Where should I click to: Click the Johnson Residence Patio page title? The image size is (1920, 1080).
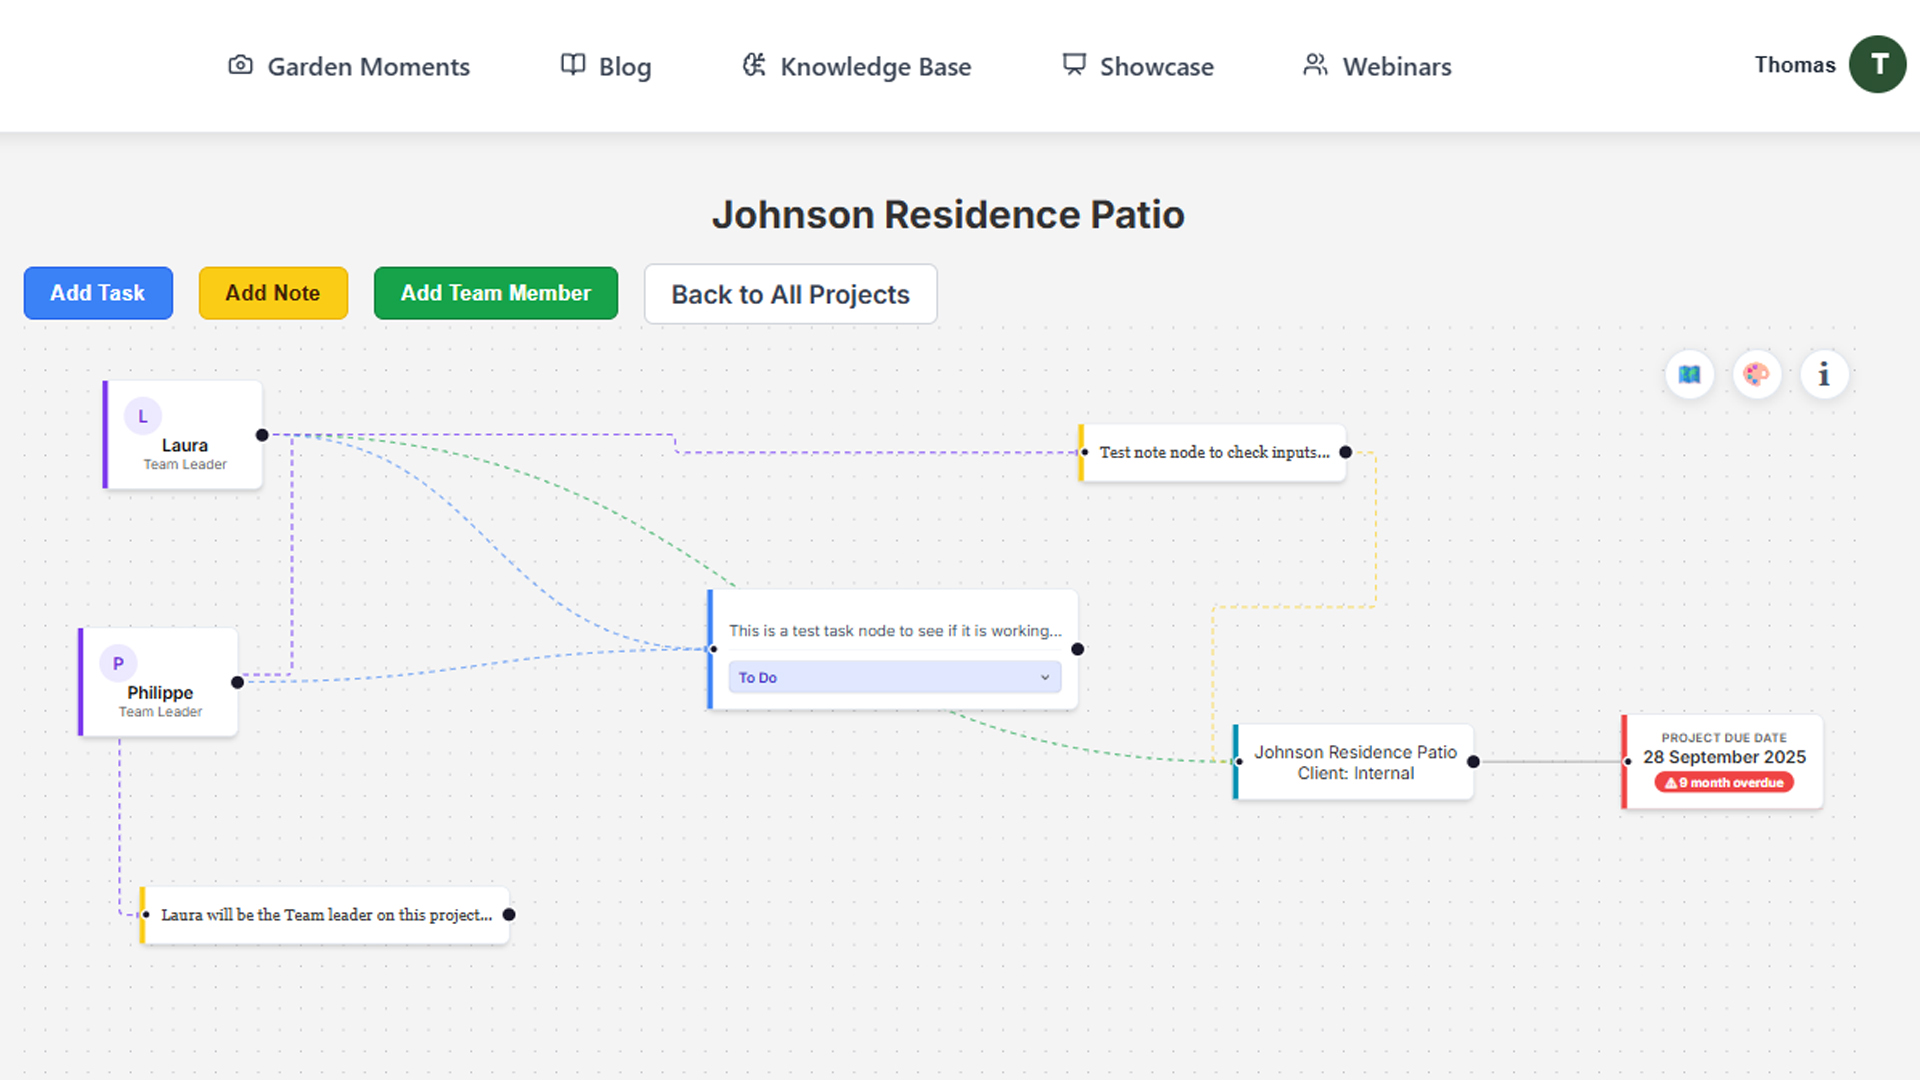[x=948, y=215]
